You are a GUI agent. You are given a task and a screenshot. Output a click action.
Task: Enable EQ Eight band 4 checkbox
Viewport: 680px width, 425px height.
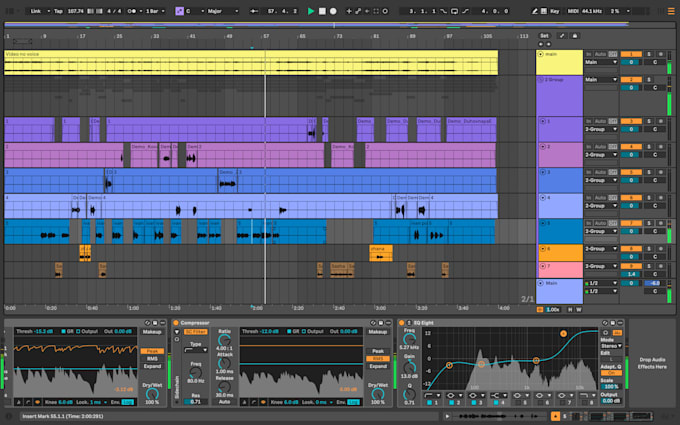point(496,403)
